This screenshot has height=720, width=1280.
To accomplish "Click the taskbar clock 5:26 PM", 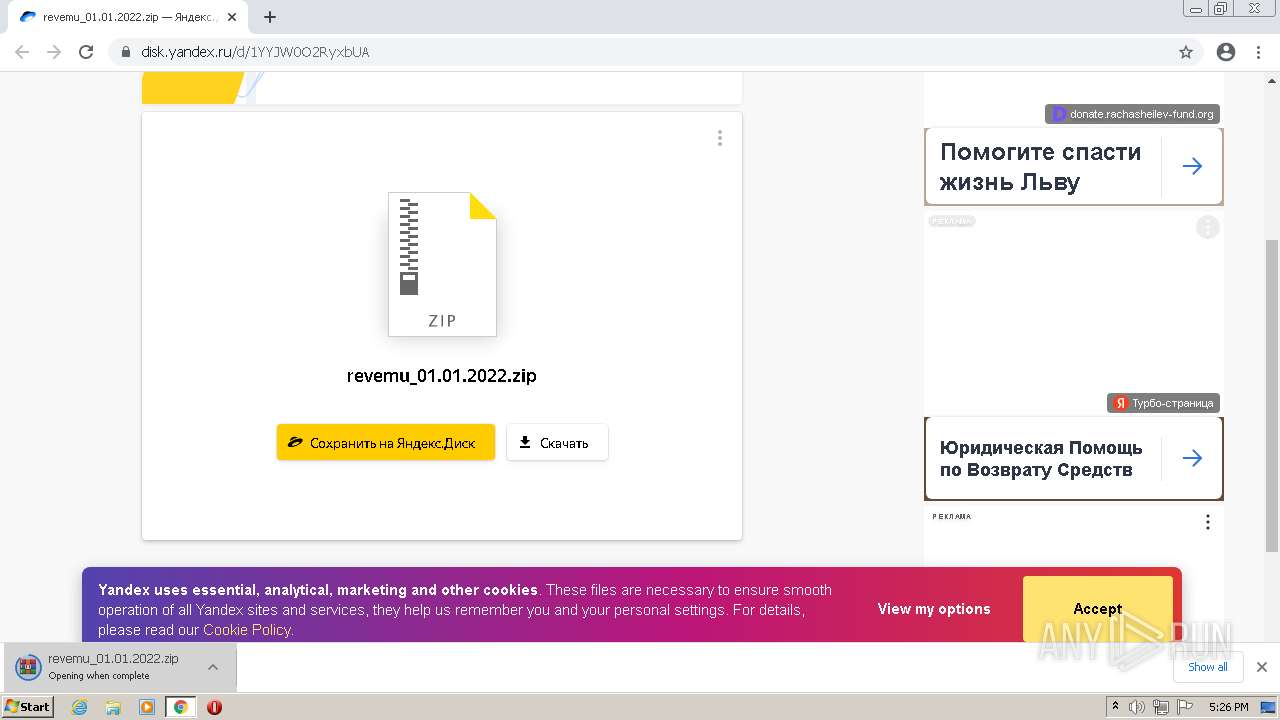I will point(1229,707).
